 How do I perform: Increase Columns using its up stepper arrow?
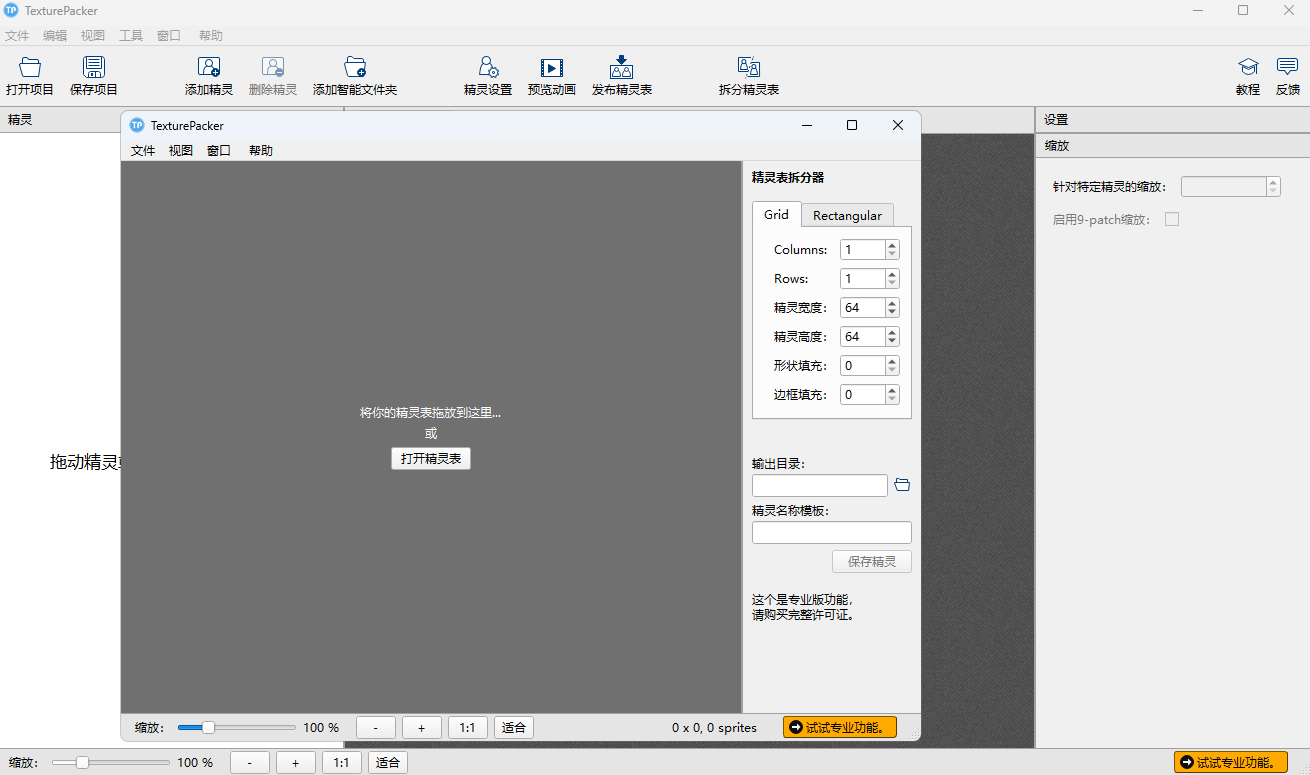pos(891,244)
